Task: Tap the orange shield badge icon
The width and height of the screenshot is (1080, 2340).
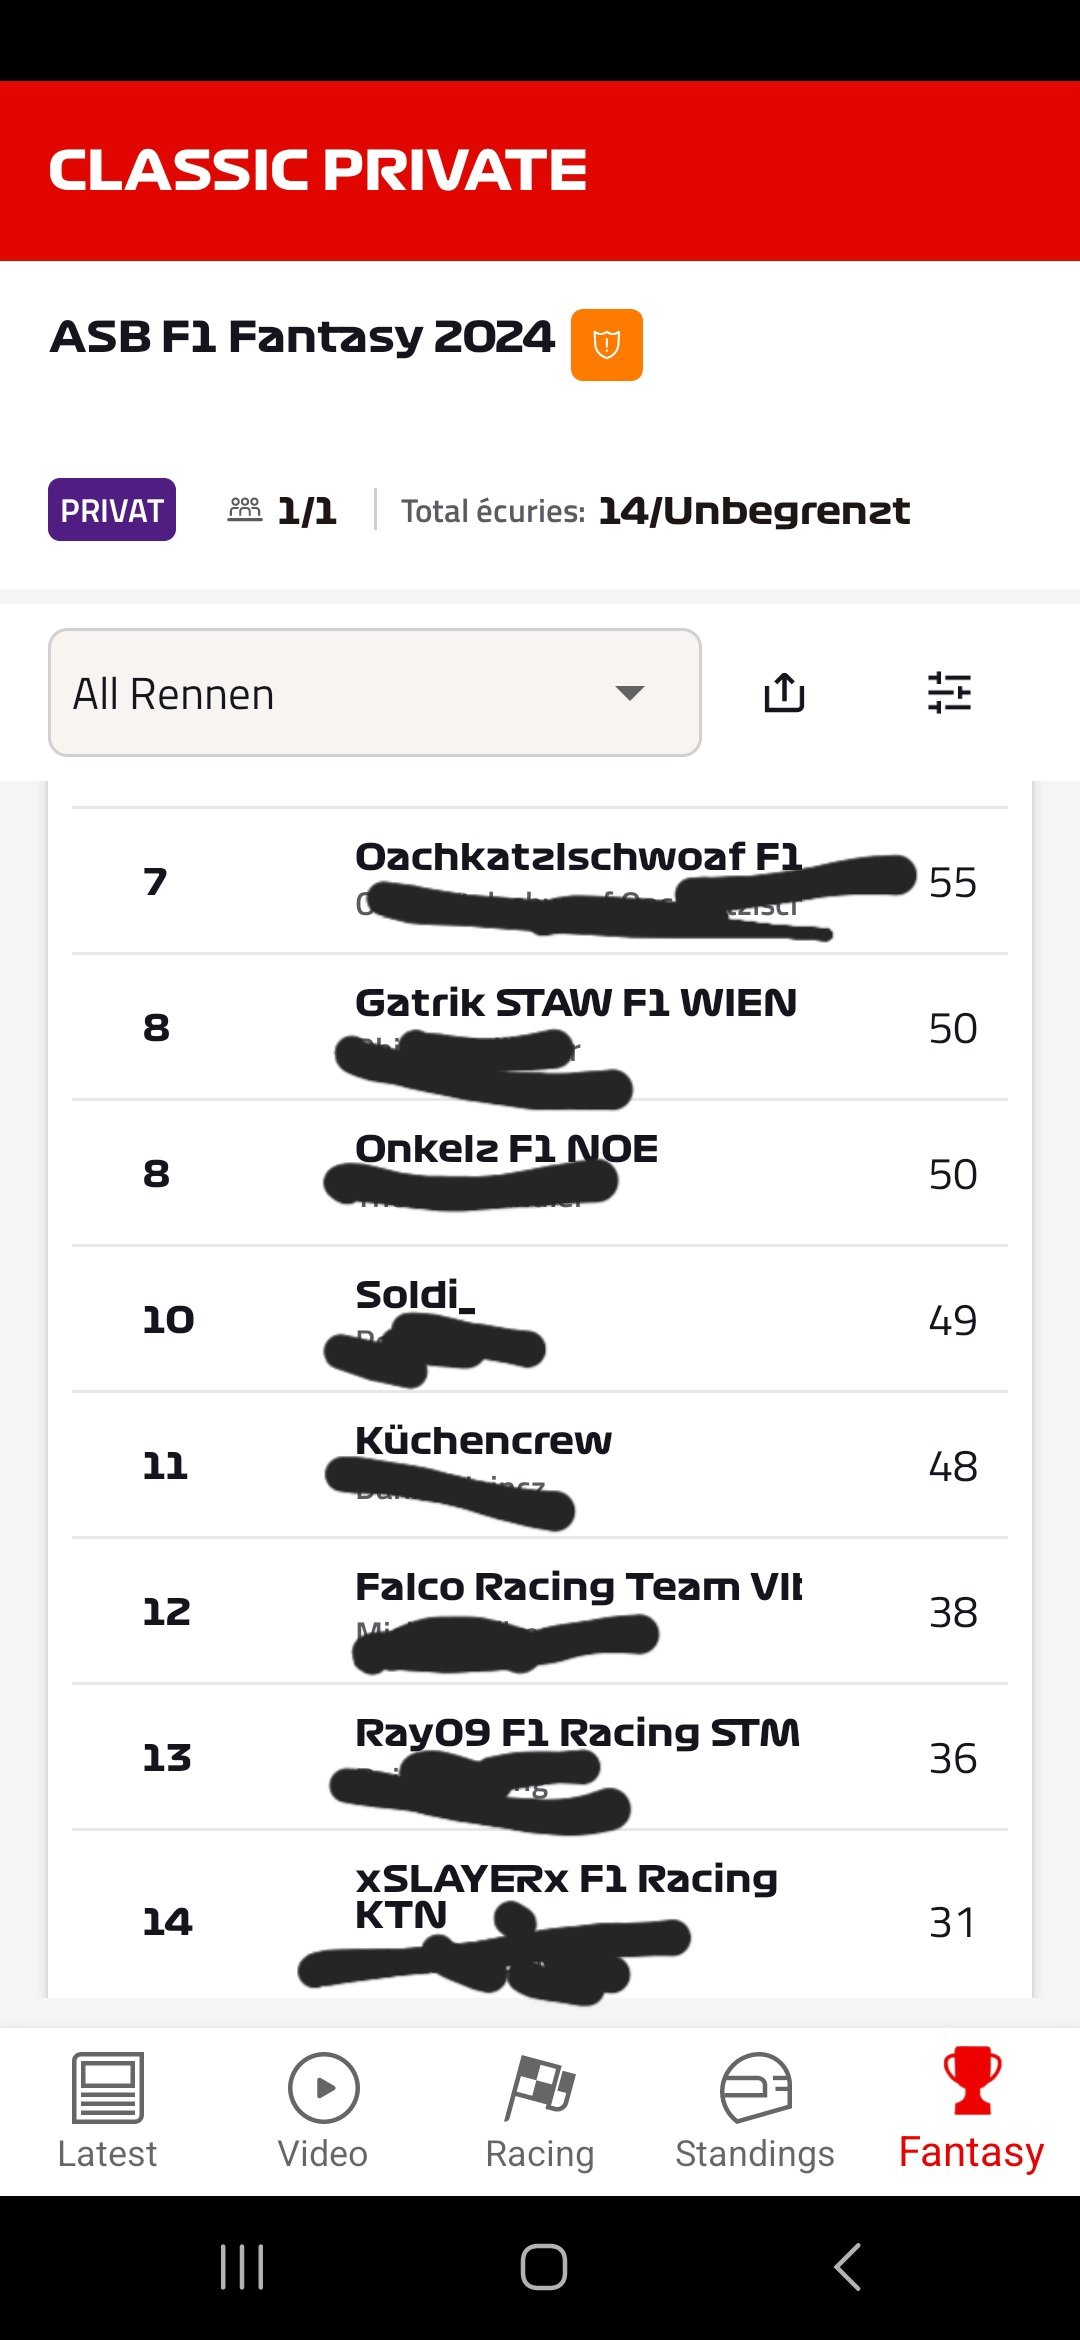Action: tap(606, 345)
